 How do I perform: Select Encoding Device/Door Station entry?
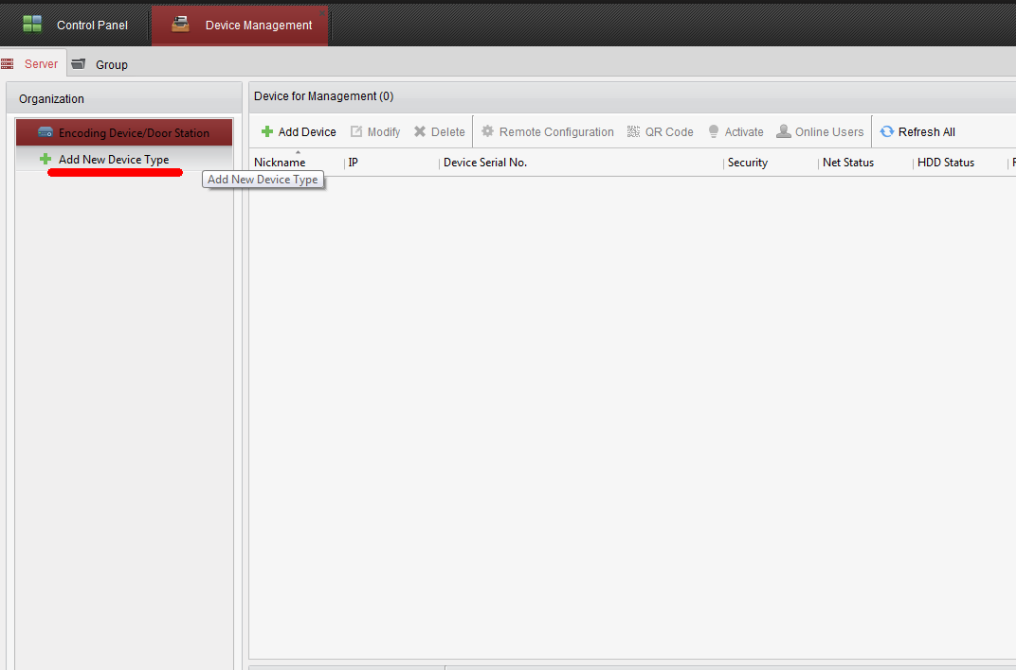(x=124, y=133)
